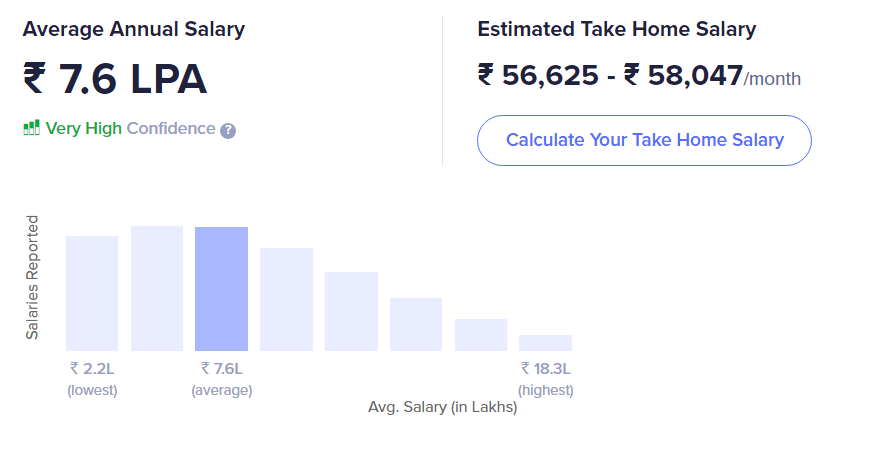Click the seventh bar in the salary histogram
This screenshot has height=457, width=883.
coord(481,335)
